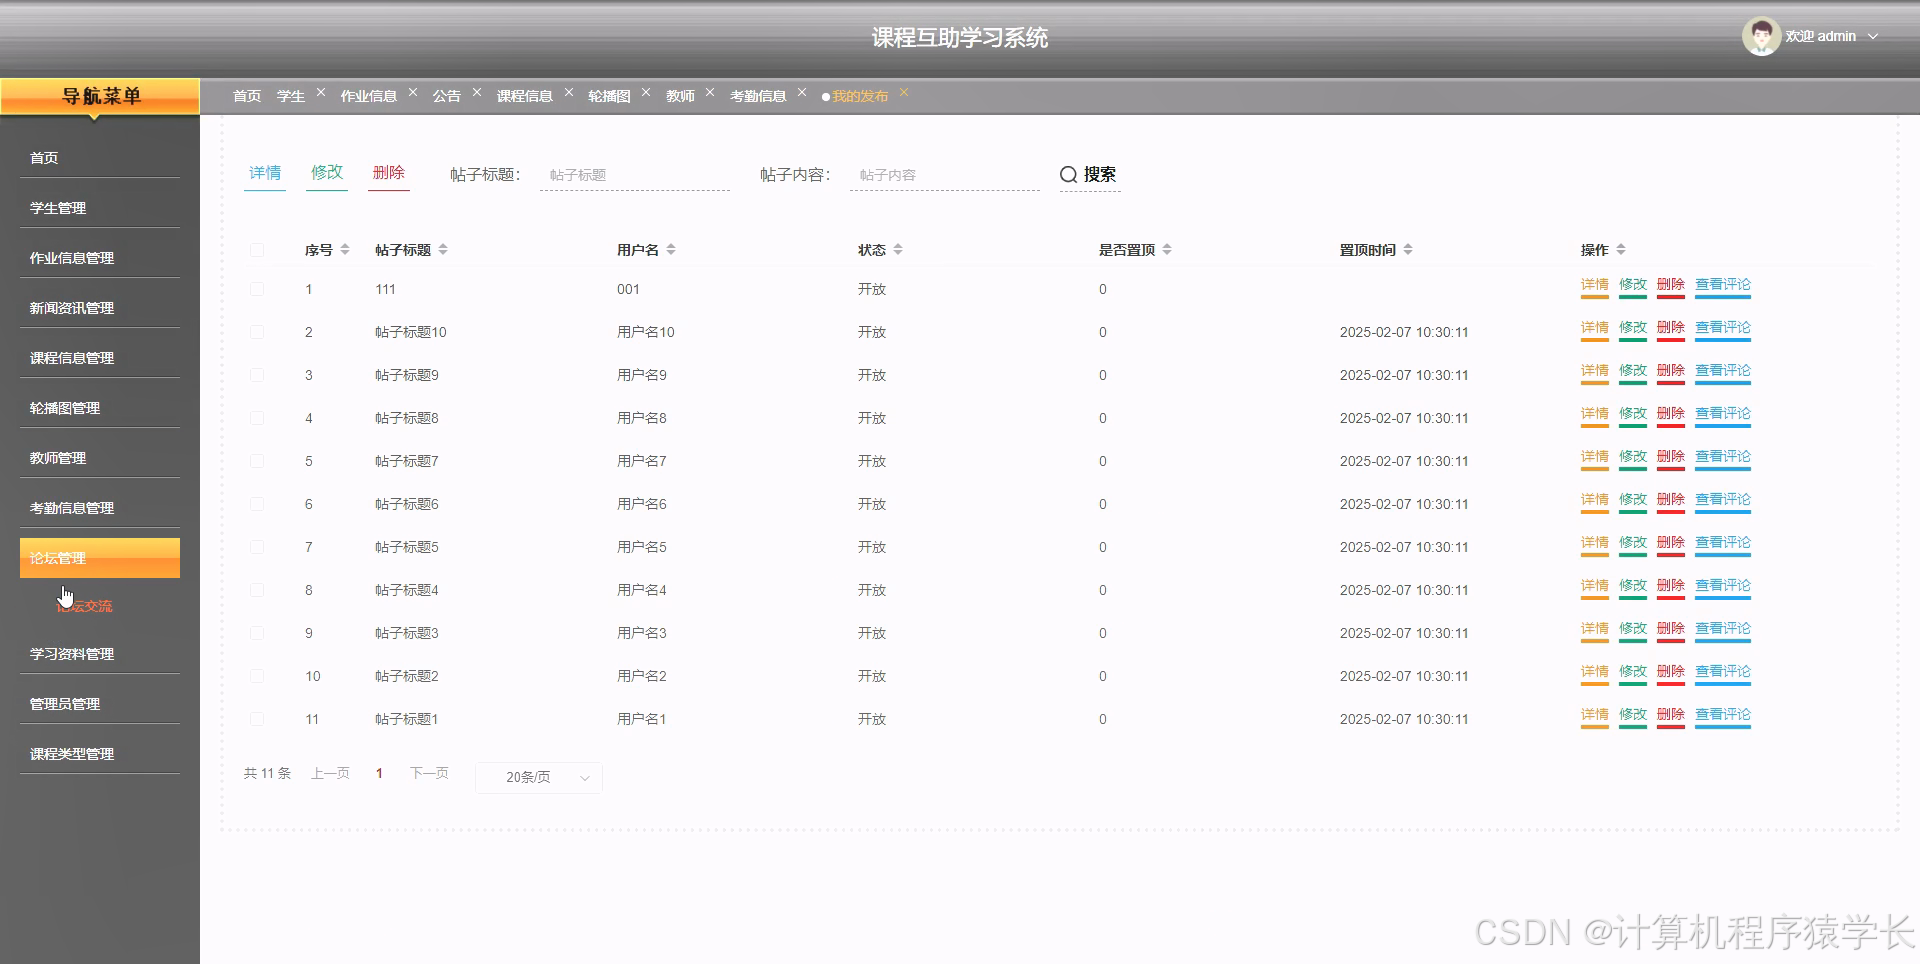The height and width of the screenshot is (964, 1920).
Task: Switch to the 考勤信息 tab
Action: pyautogui.click(x=760, y=95)
